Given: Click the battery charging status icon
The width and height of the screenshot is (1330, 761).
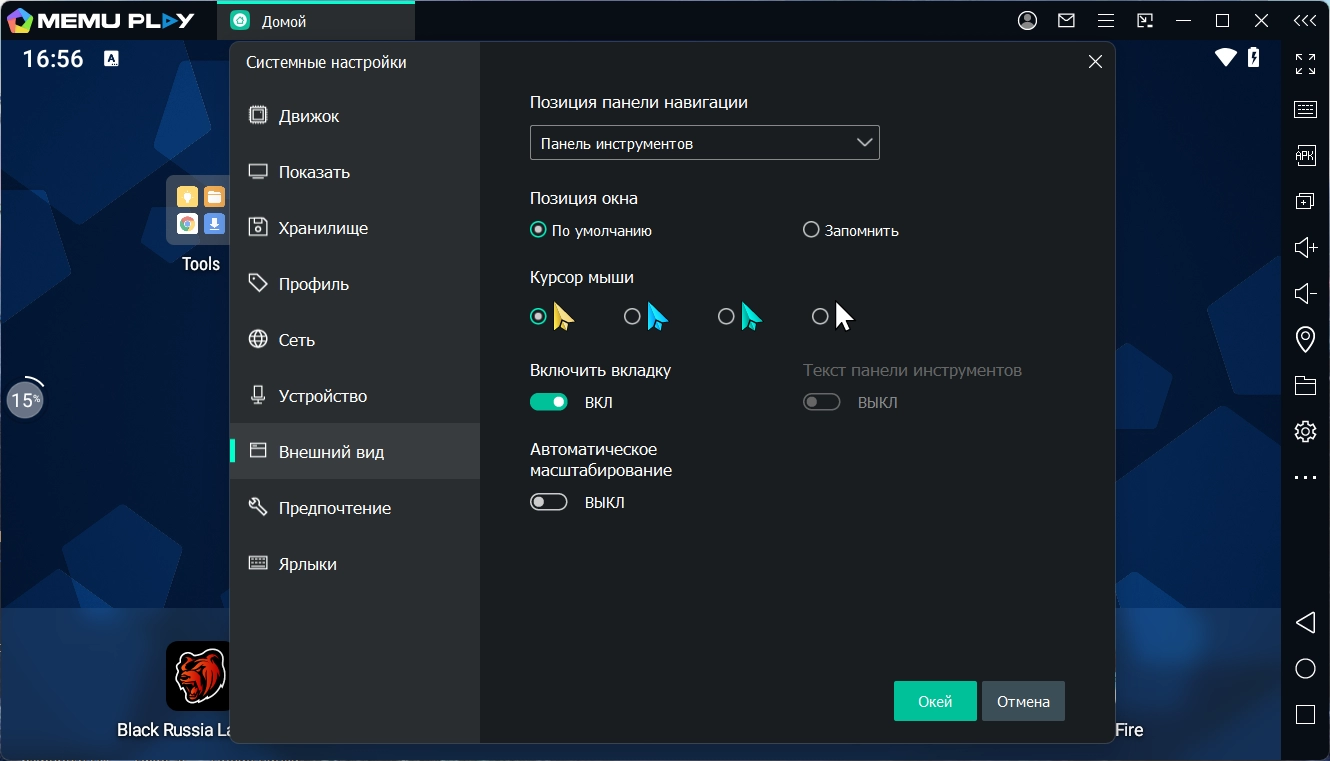Looking at the screenshot, I should [x=1254, y=58].
